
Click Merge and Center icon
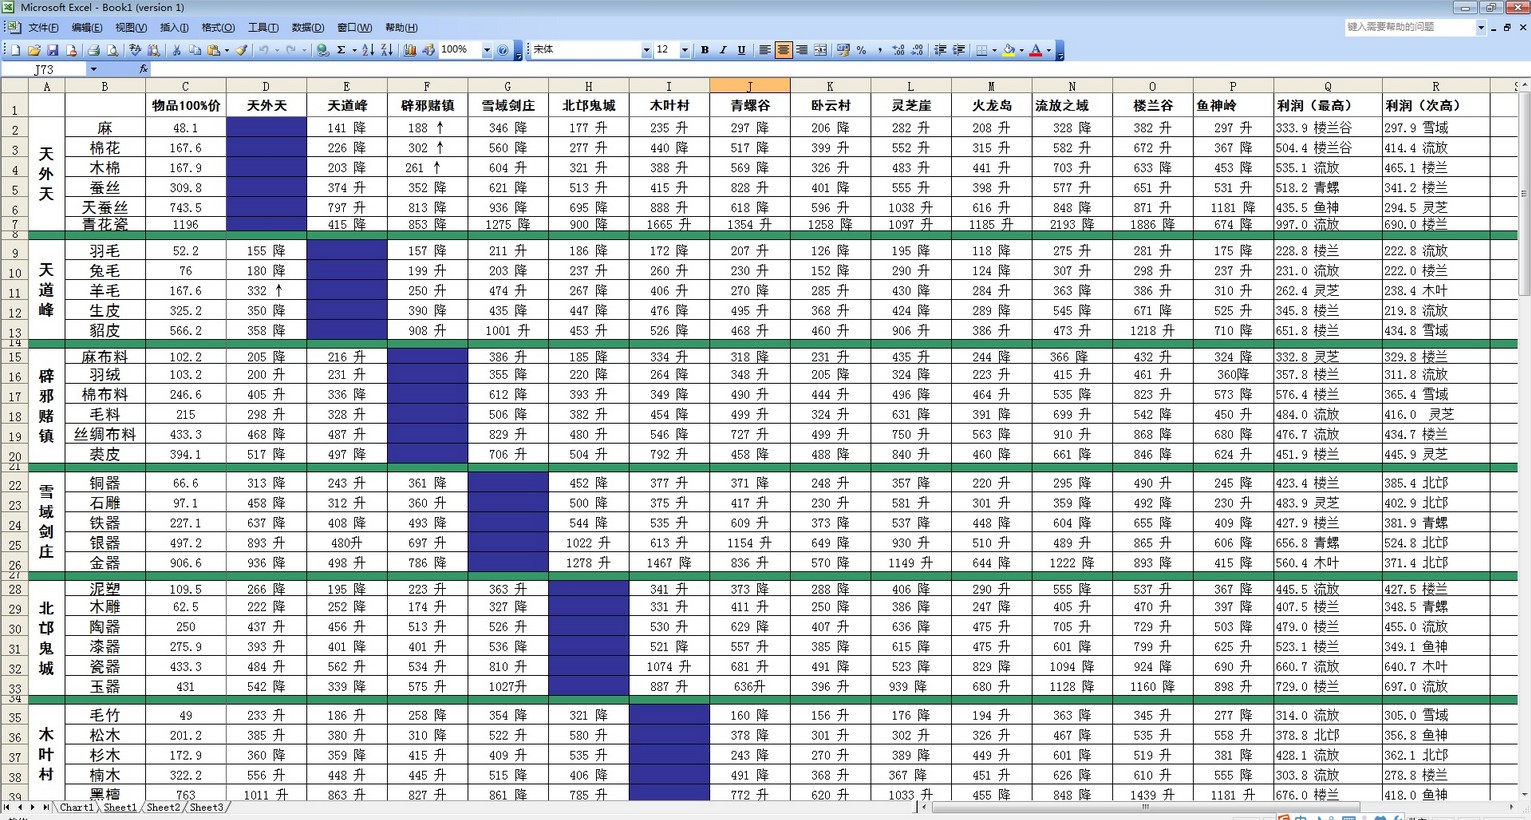pos(820,50)
